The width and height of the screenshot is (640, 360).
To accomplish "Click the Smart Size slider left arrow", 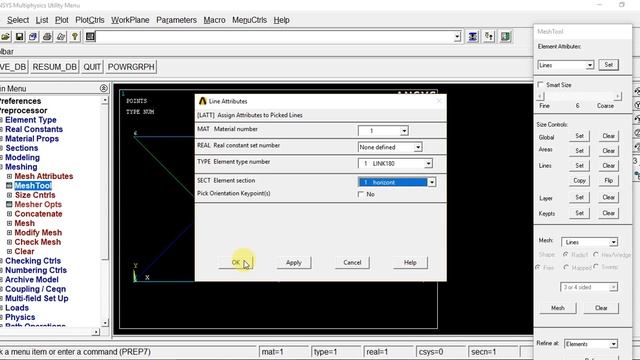I will pyautogui.click(x=540, y=96).
